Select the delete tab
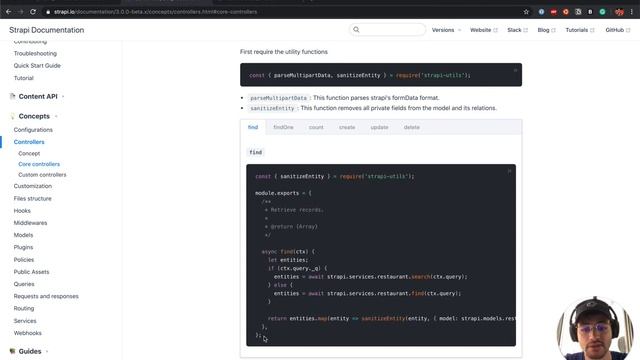Screen dimensions: 640x360 pos(411,127)
